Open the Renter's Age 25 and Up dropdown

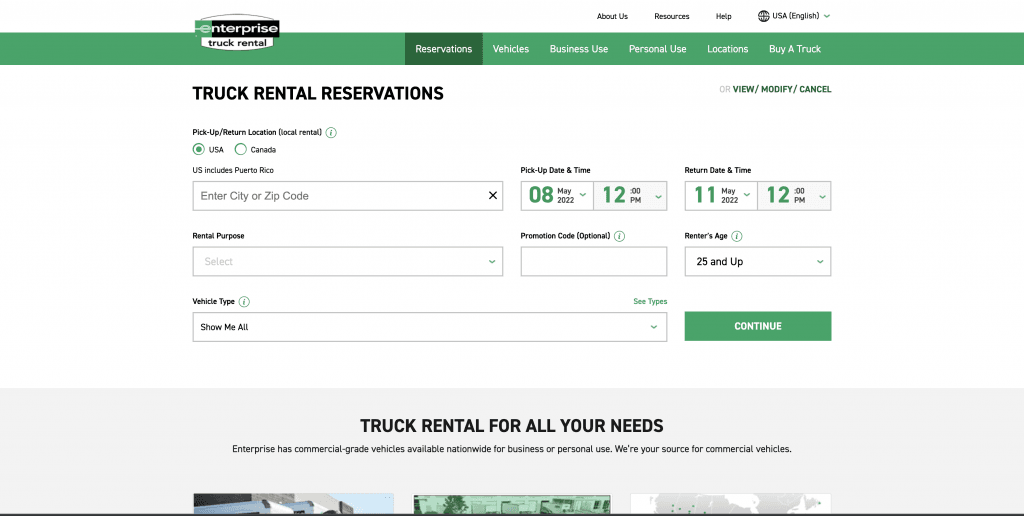pyautogui.click(x=758, y=261)
